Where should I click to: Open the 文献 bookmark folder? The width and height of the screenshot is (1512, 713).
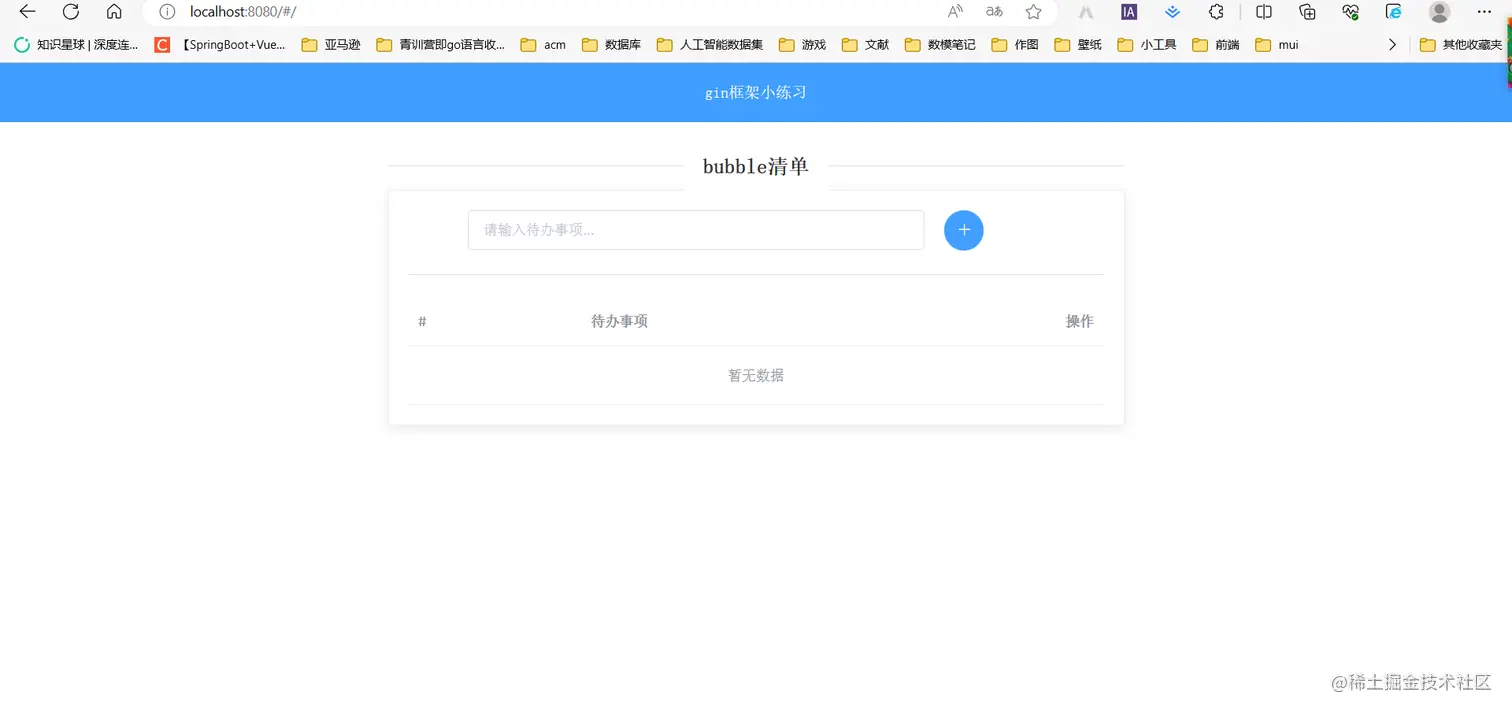(x=865, y=45)
